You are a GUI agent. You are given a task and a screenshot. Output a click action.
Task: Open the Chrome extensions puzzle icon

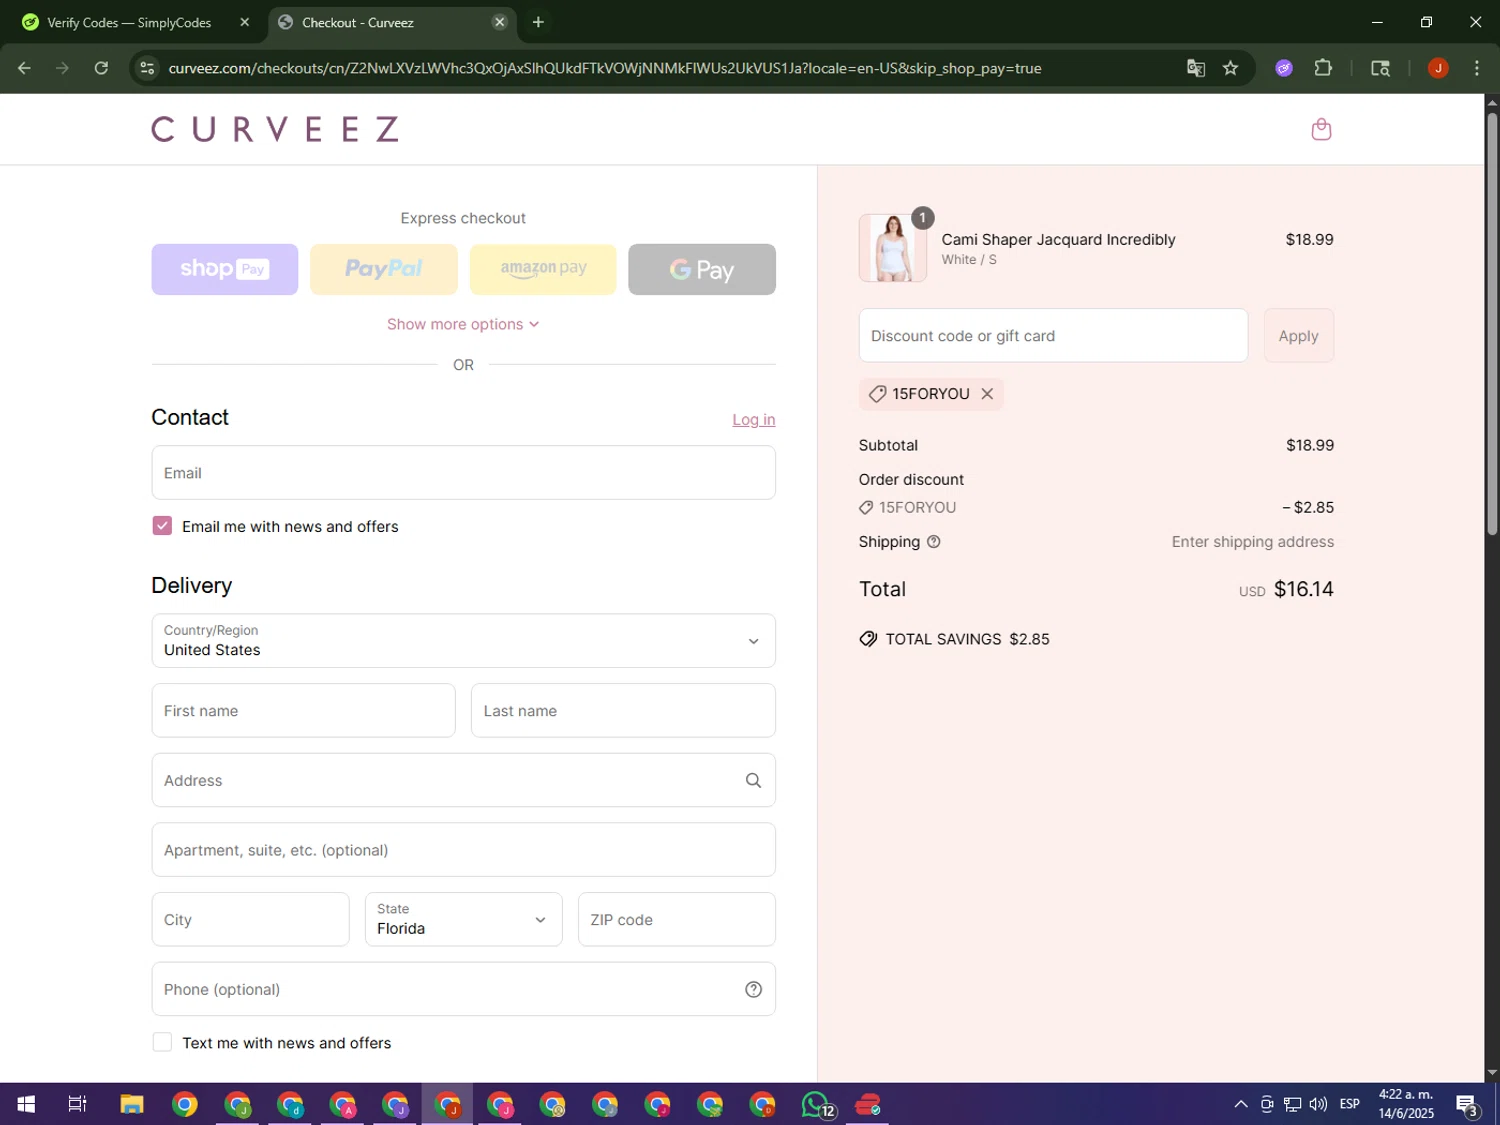point(1323,68)
